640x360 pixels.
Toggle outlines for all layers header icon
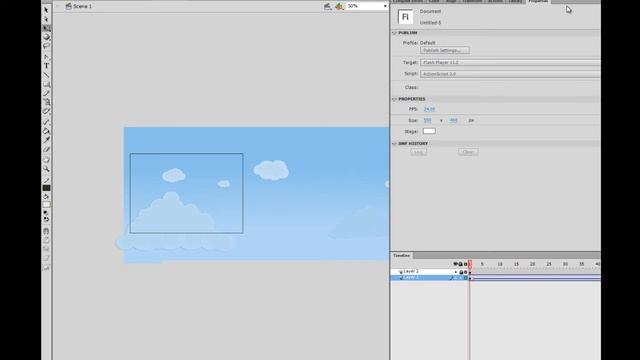[x=465, y=264]
